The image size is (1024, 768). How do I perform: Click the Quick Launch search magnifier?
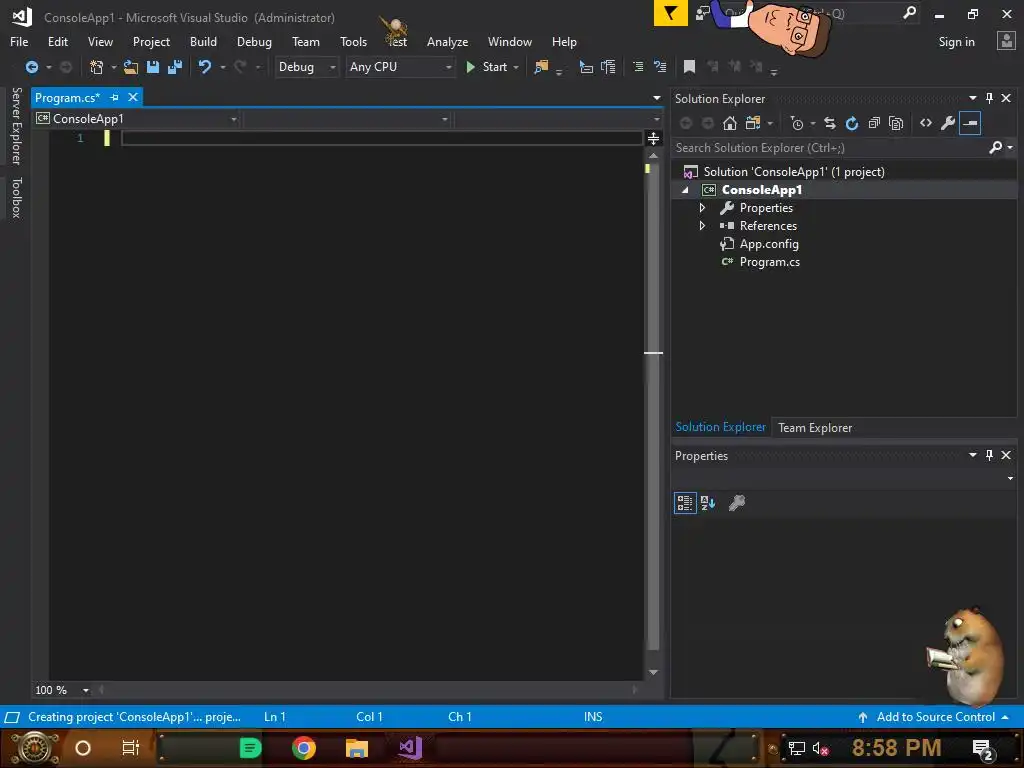[x=909, y=13]
